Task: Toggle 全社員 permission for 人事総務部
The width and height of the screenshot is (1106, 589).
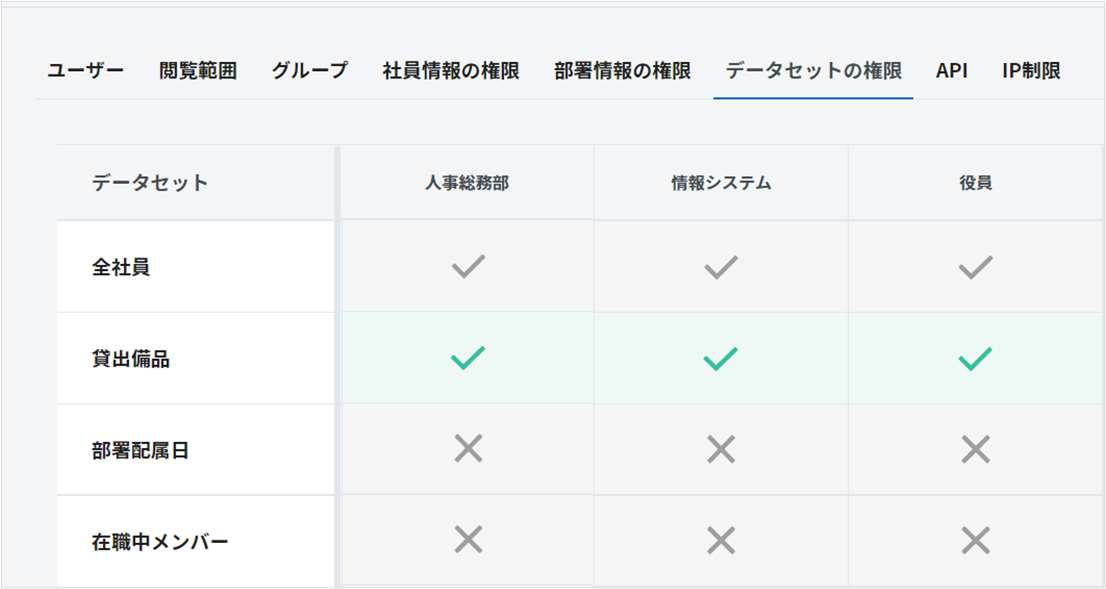Action: pyautogui.click(x=468, y=267)
